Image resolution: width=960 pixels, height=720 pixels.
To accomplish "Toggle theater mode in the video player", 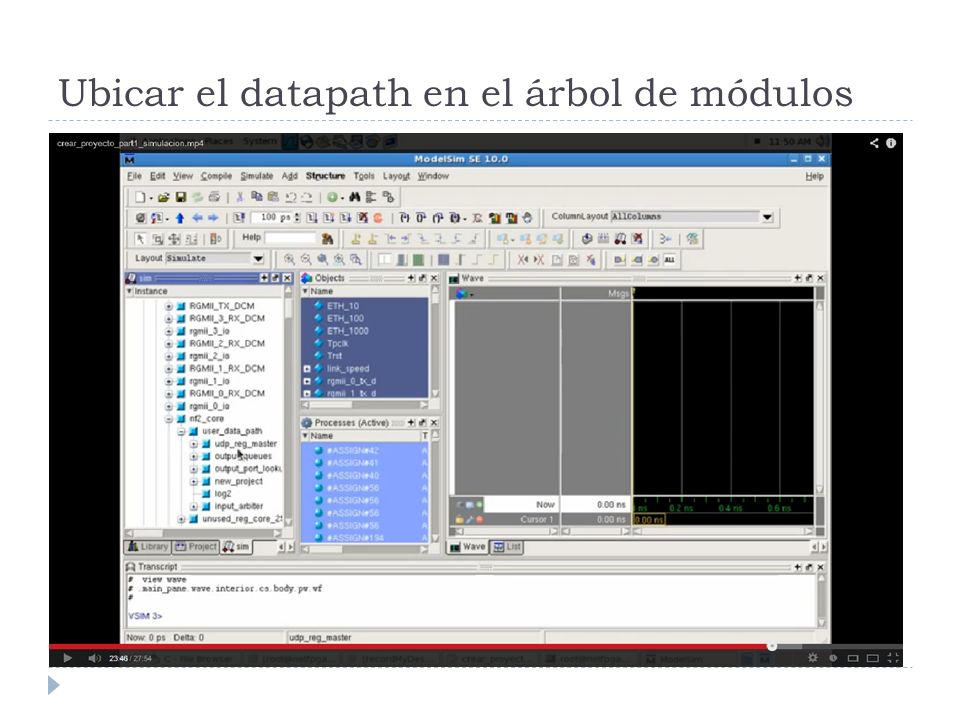I will tap(873, 658).
